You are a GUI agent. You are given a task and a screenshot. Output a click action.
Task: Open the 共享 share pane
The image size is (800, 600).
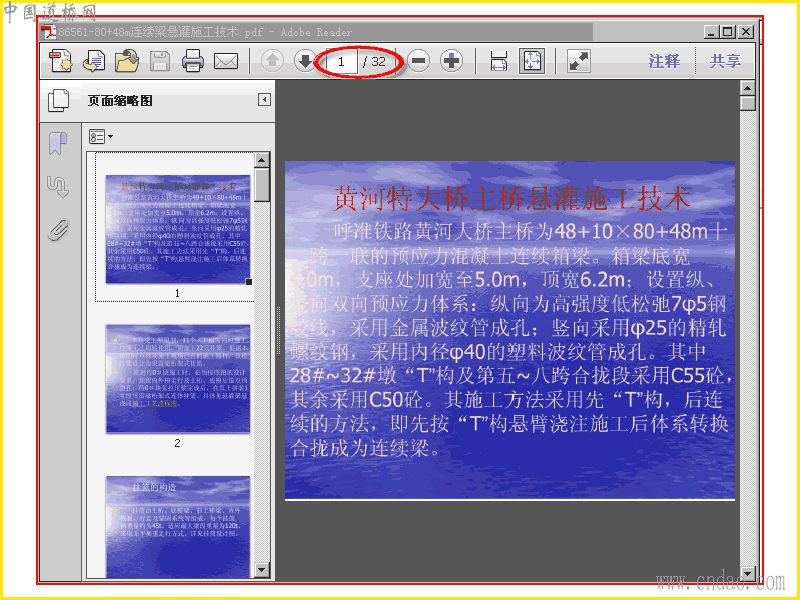point(725,61)
